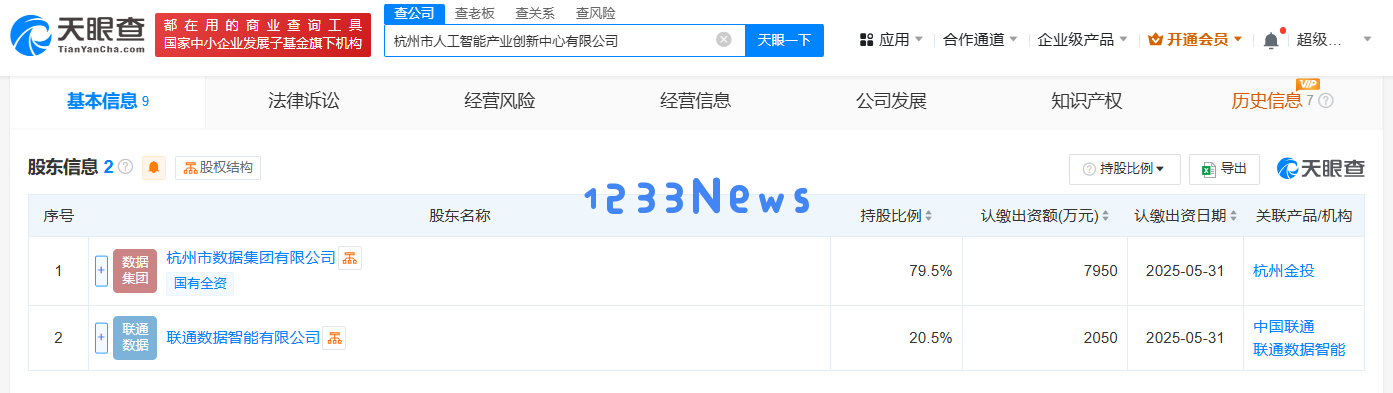Switch to the 基本信息 tab
Screen dimensions: 1393x393
coord(108,101)
